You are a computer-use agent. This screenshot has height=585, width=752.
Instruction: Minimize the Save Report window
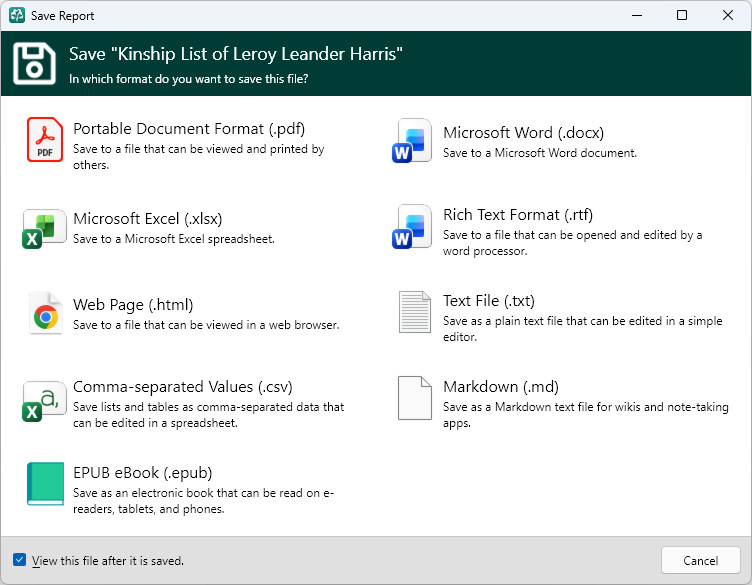coord(636,15)
